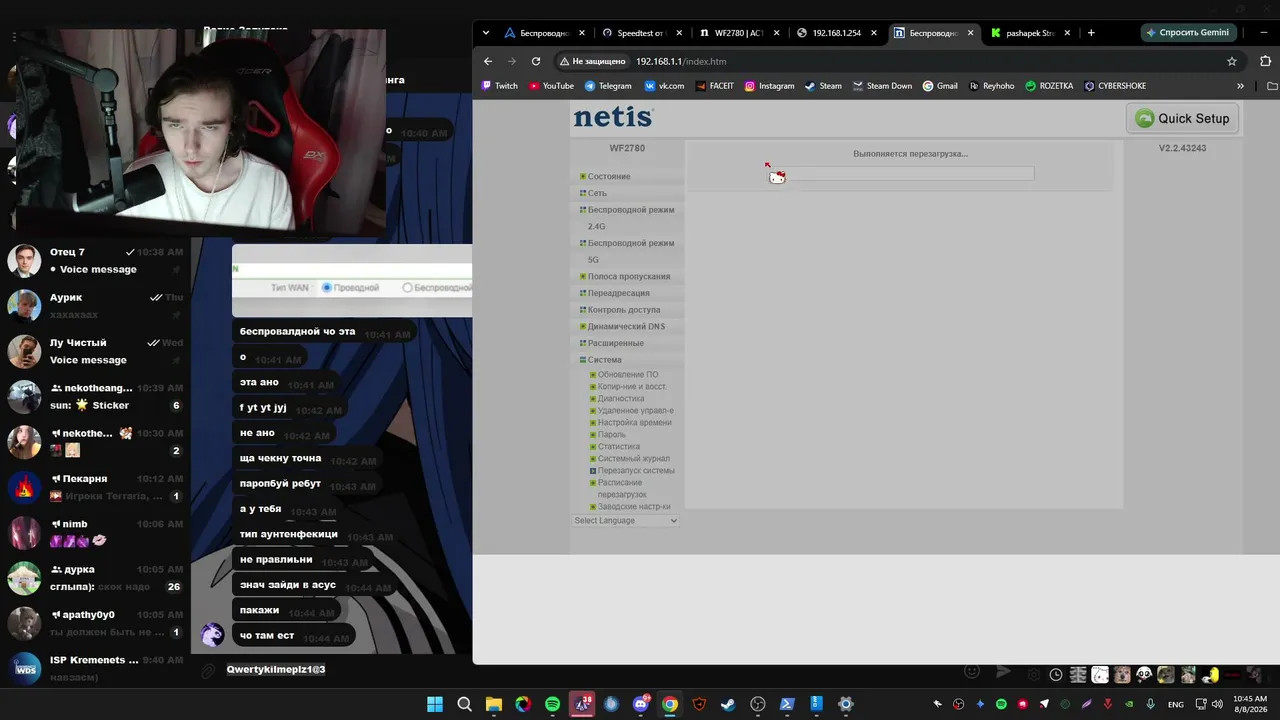Open Настройка времени page
This screenshot has height=720, width=1280.
[634, 423]
